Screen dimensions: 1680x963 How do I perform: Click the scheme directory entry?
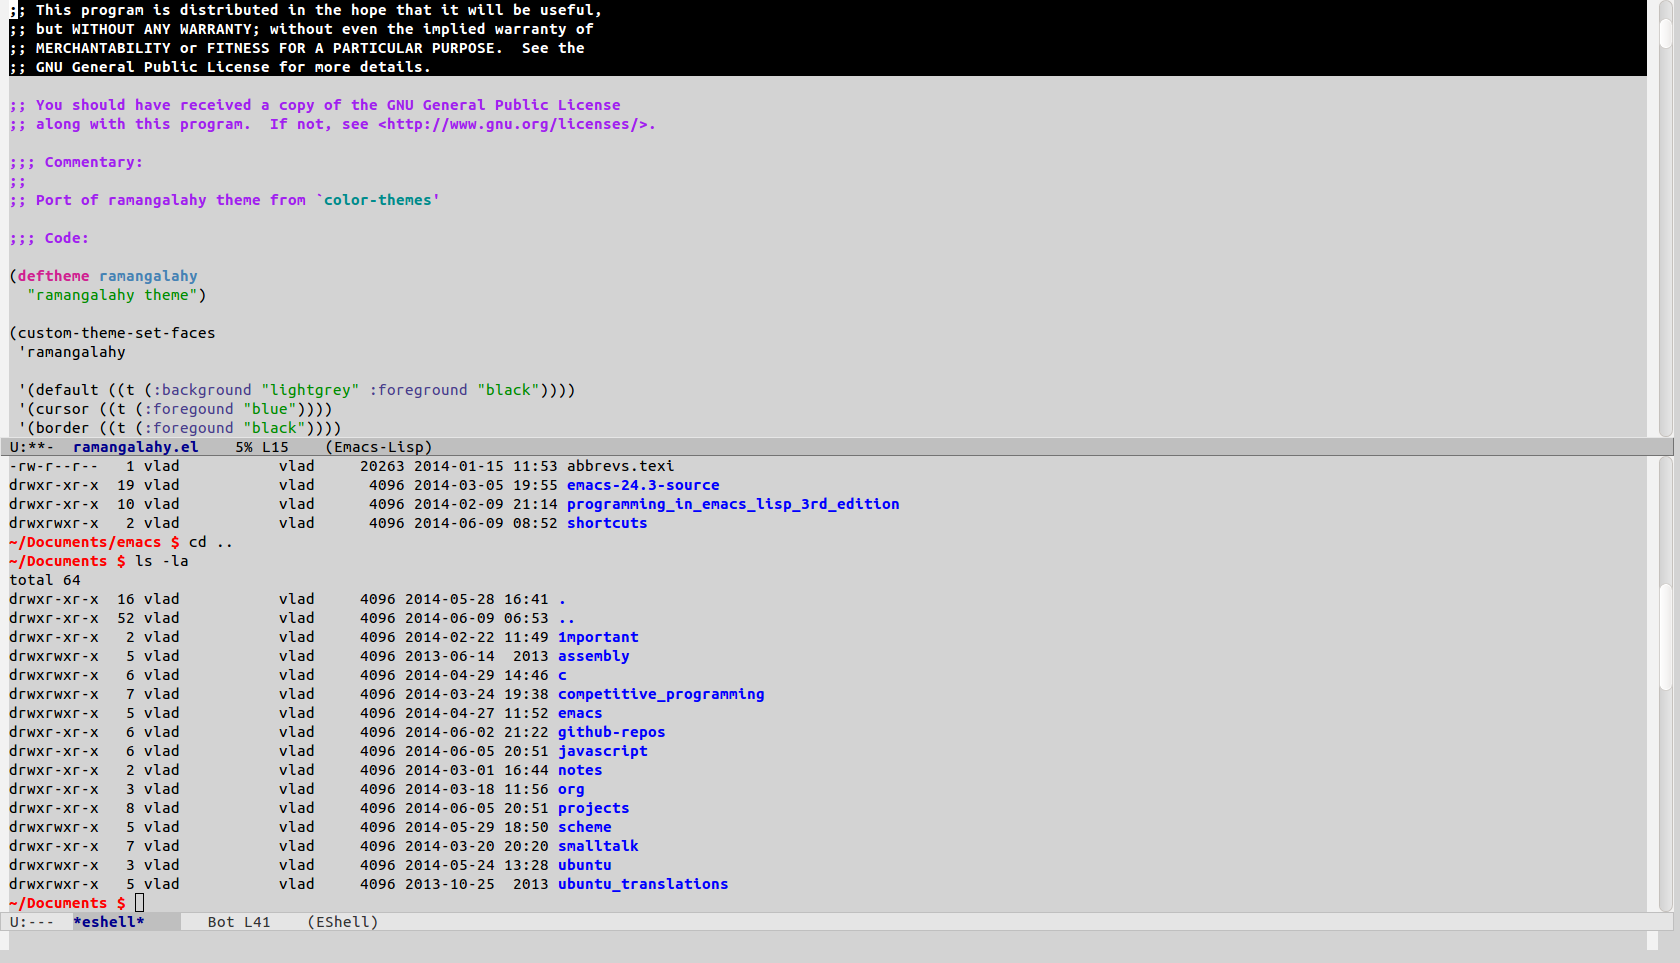(x=585, y=827)
